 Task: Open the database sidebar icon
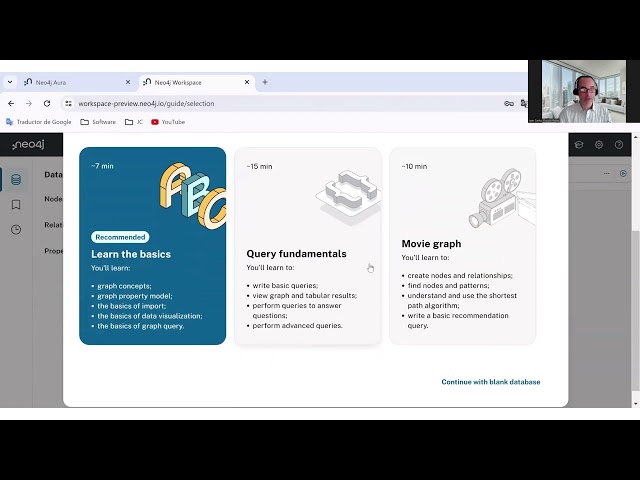pyautogui.click(x=16, y=180)
